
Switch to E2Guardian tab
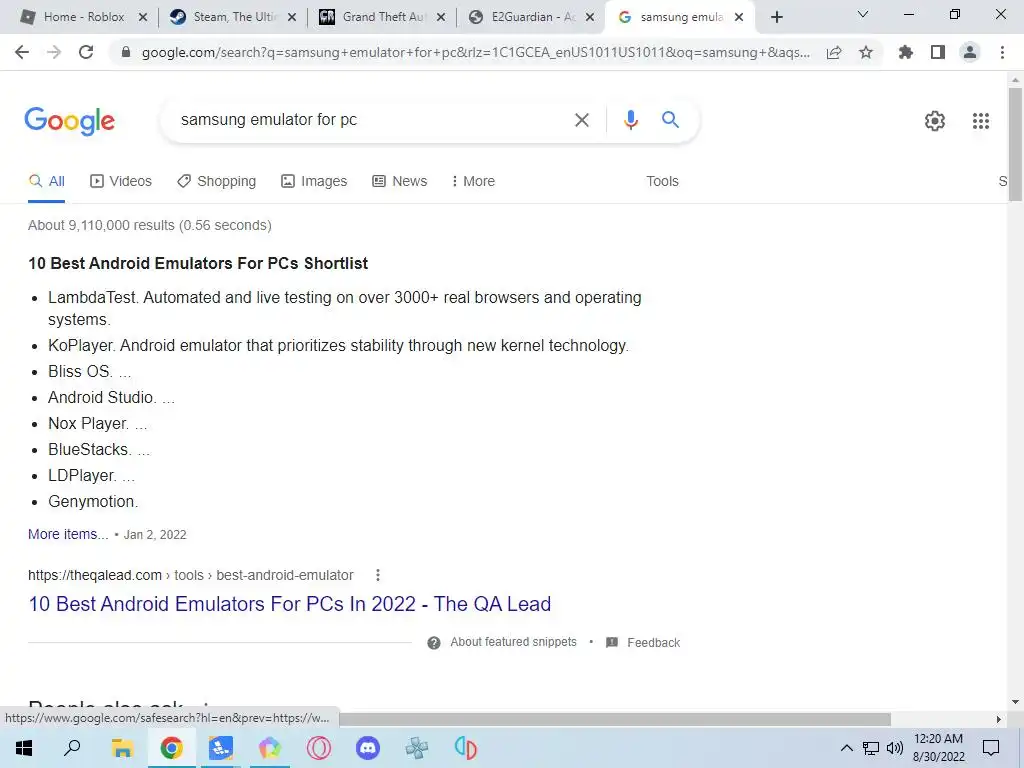tap(532, 17)
